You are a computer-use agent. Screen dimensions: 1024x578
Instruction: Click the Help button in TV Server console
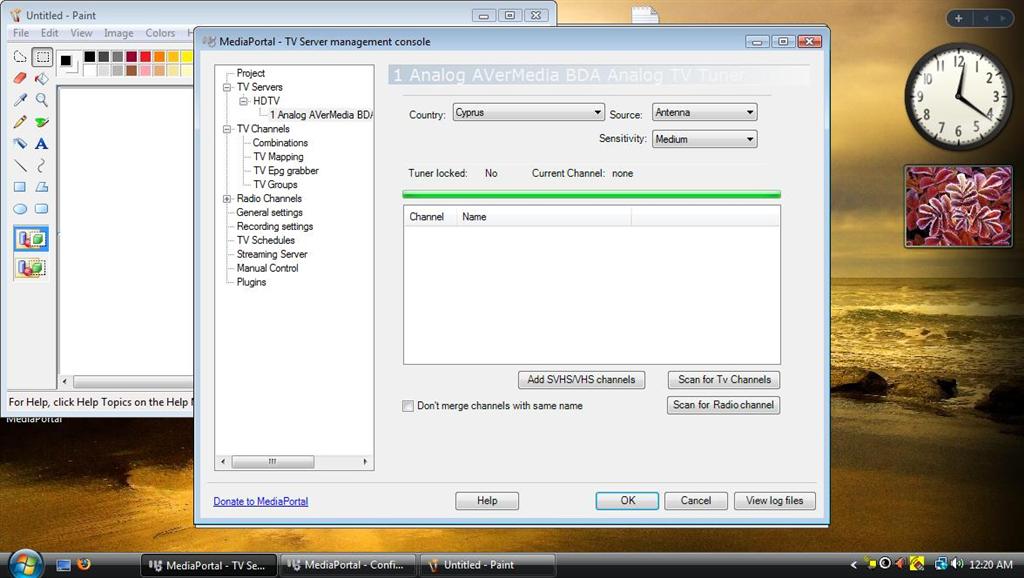click(x=487, y=501)
